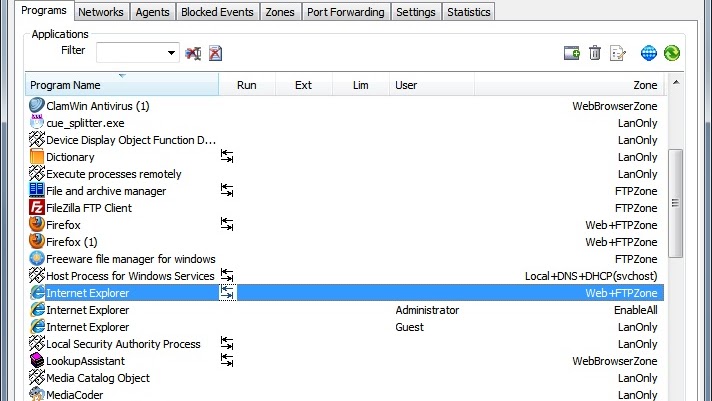
Task: Switch to the Networks tab
Action: [101, 12]
